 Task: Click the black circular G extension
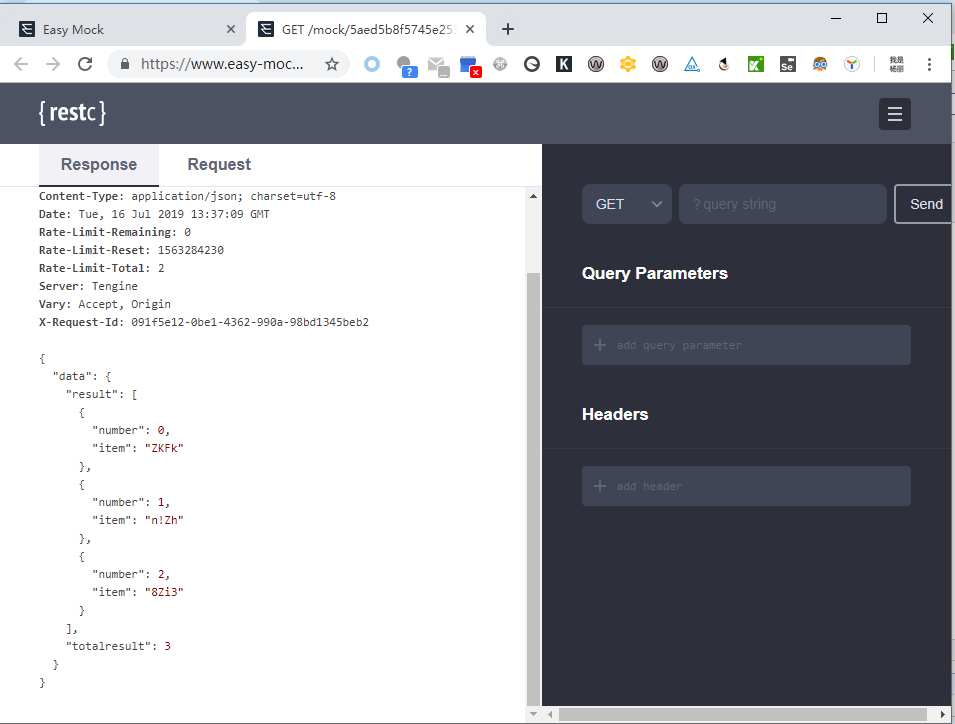point(532,64)
